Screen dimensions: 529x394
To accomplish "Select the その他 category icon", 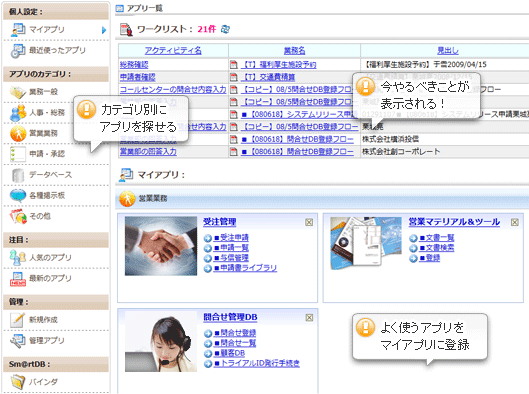I will click(x=18, y=217).
